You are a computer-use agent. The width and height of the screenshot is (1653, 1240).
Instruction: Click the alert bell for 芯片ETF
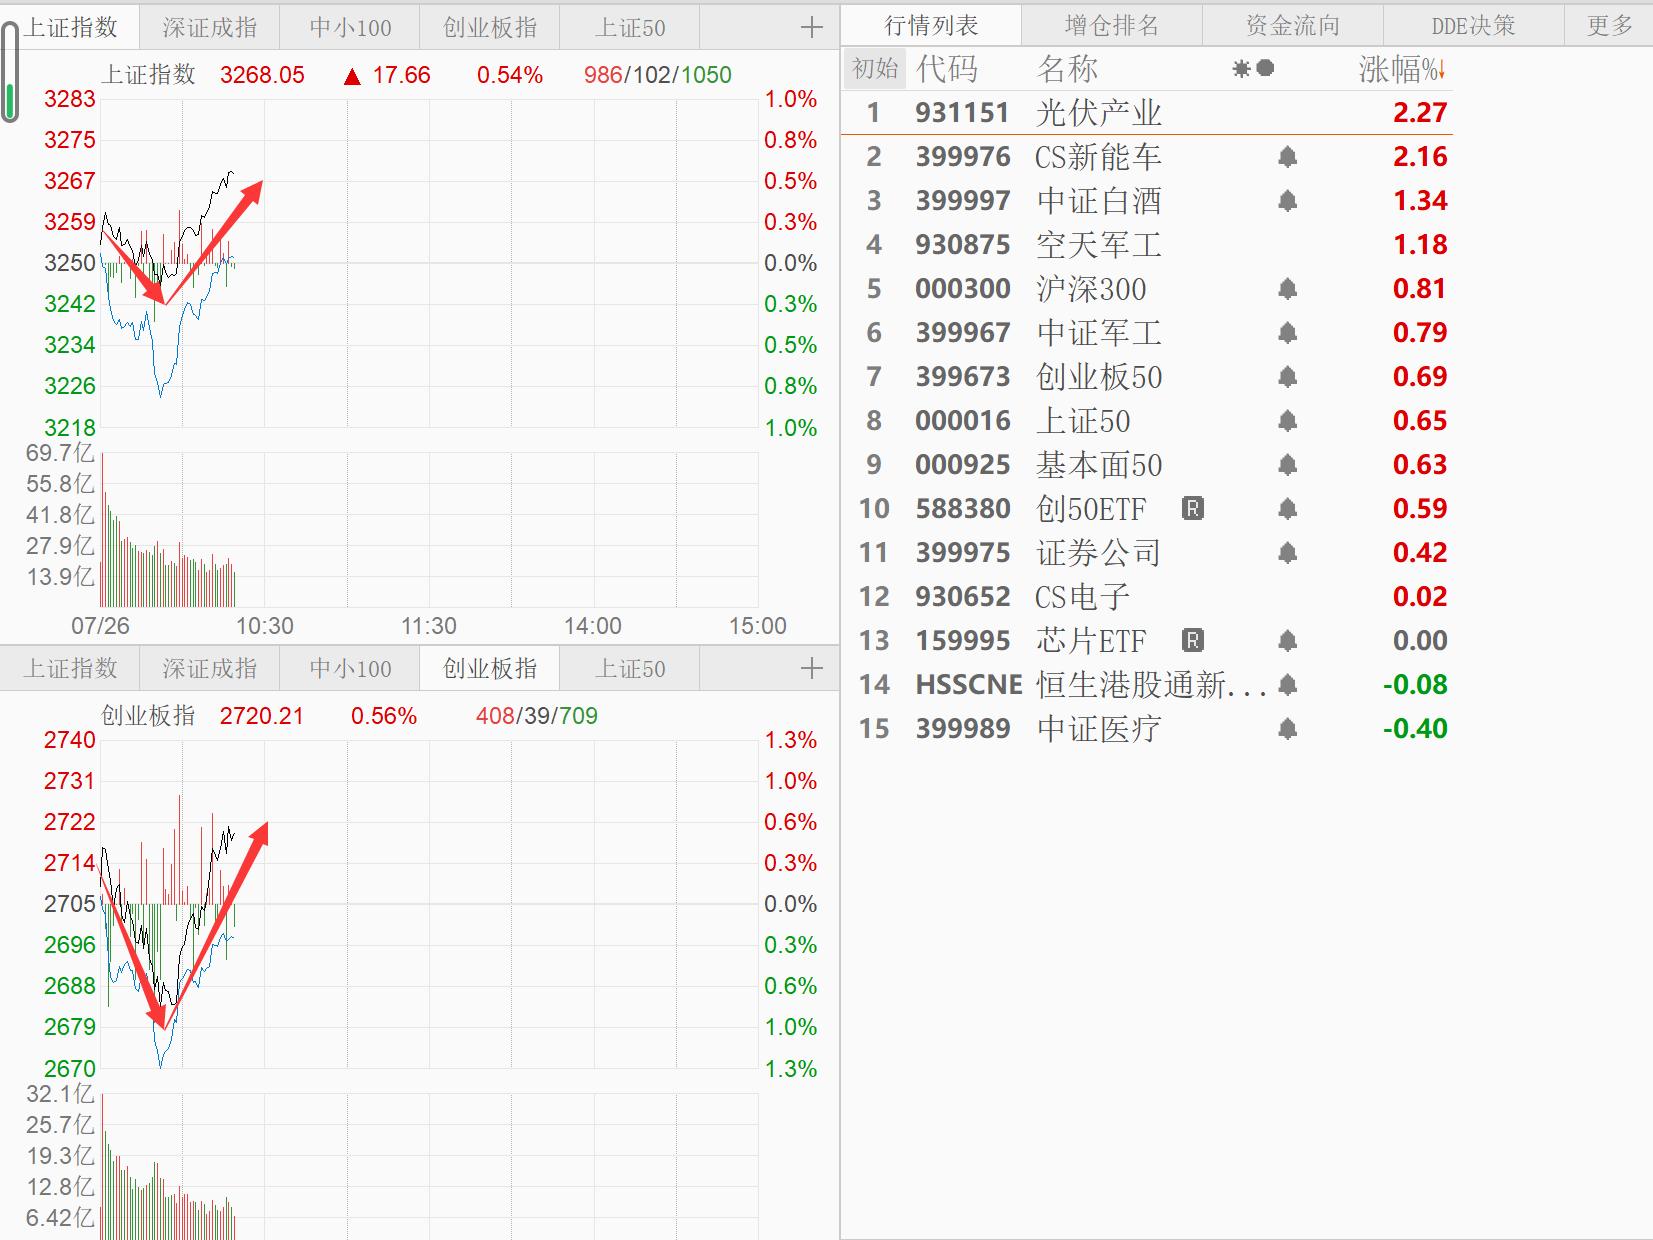click(x=1288, y=641)
